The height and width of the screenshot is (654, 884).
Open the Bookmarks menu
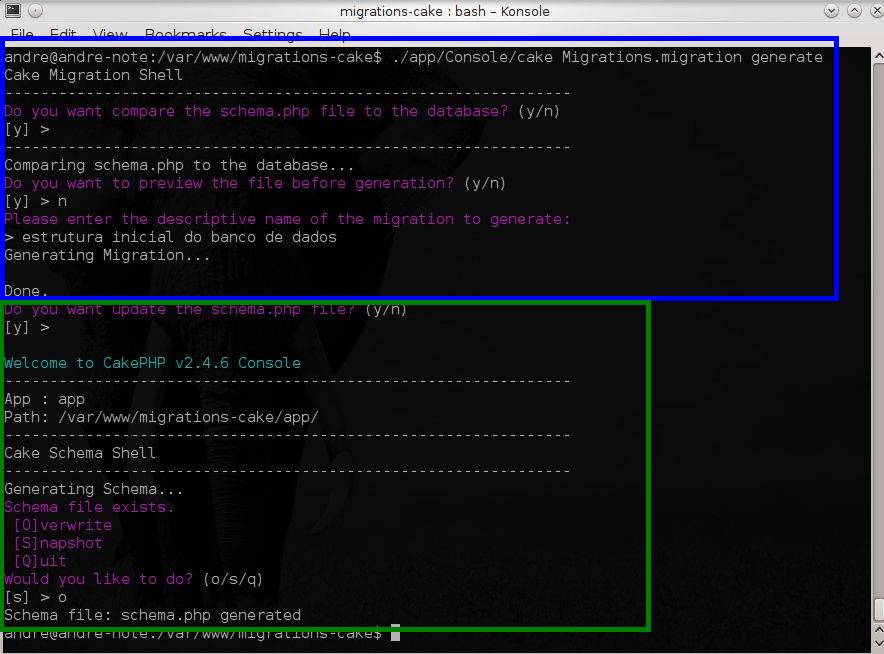tap(185, 34)
